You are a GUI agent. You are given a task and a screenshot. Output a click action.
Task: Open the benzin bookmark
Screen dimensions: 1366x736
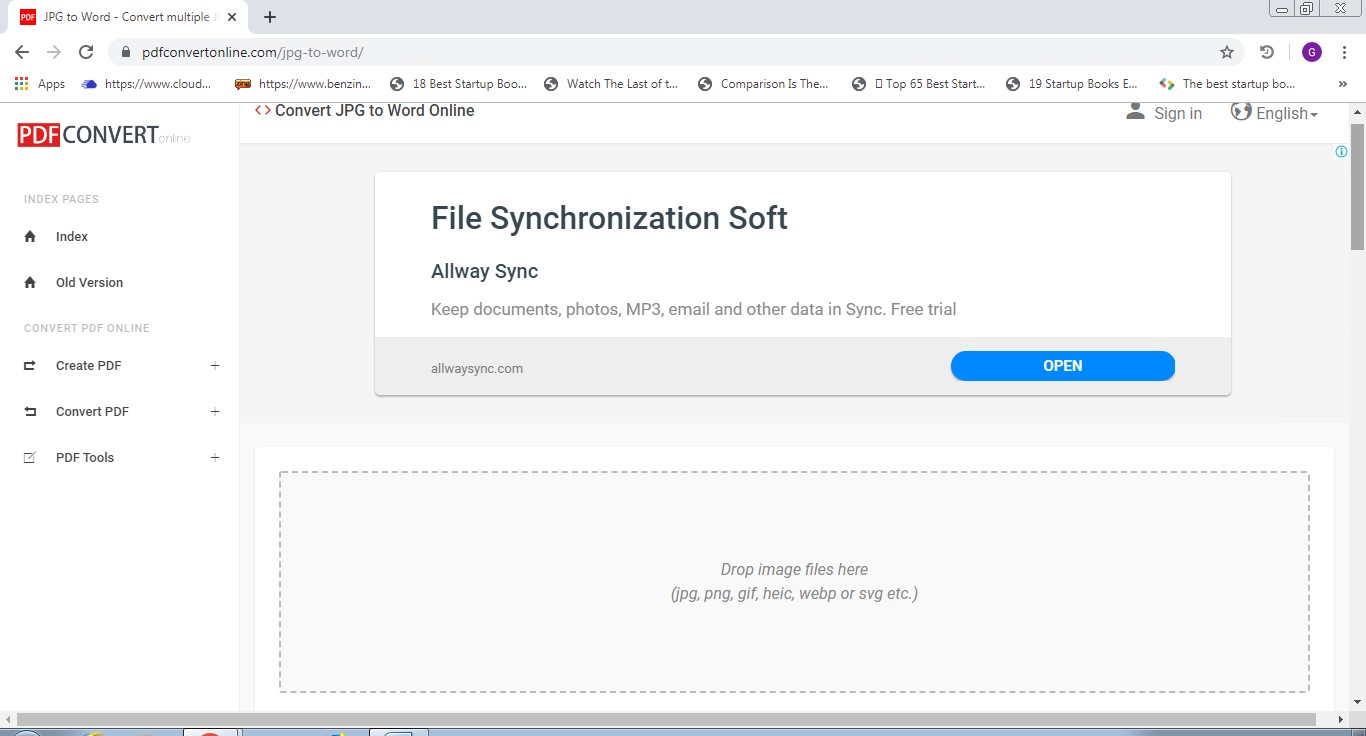point(303,84)
